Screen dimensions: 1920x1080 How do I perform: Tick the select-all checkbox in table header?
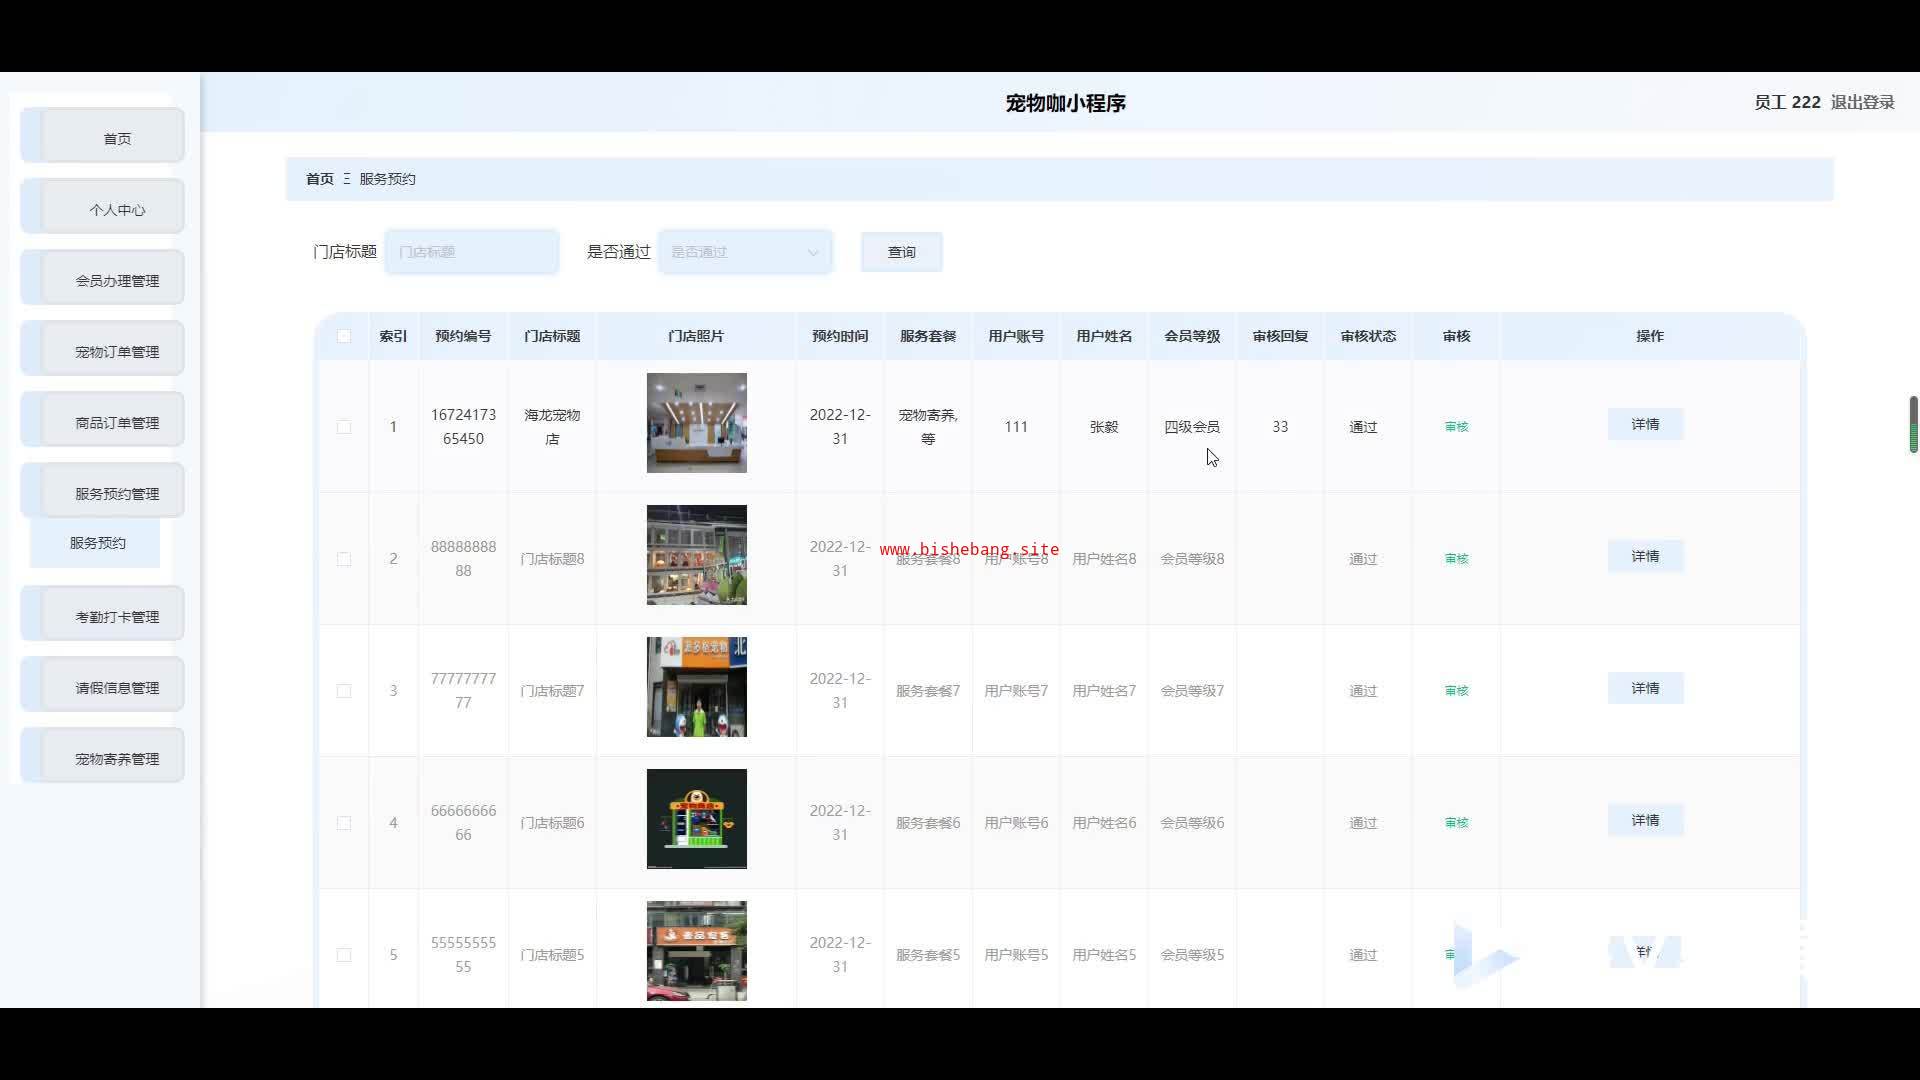point(344,336)
